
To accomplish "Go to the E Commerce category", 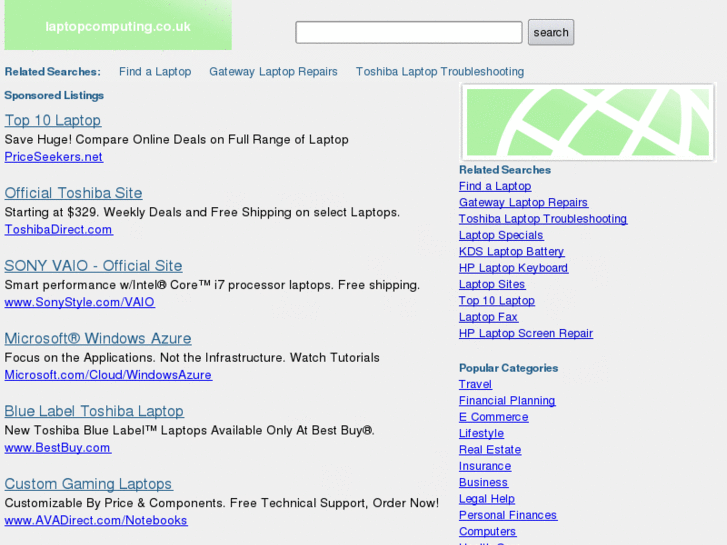I will tap(493, 417).
